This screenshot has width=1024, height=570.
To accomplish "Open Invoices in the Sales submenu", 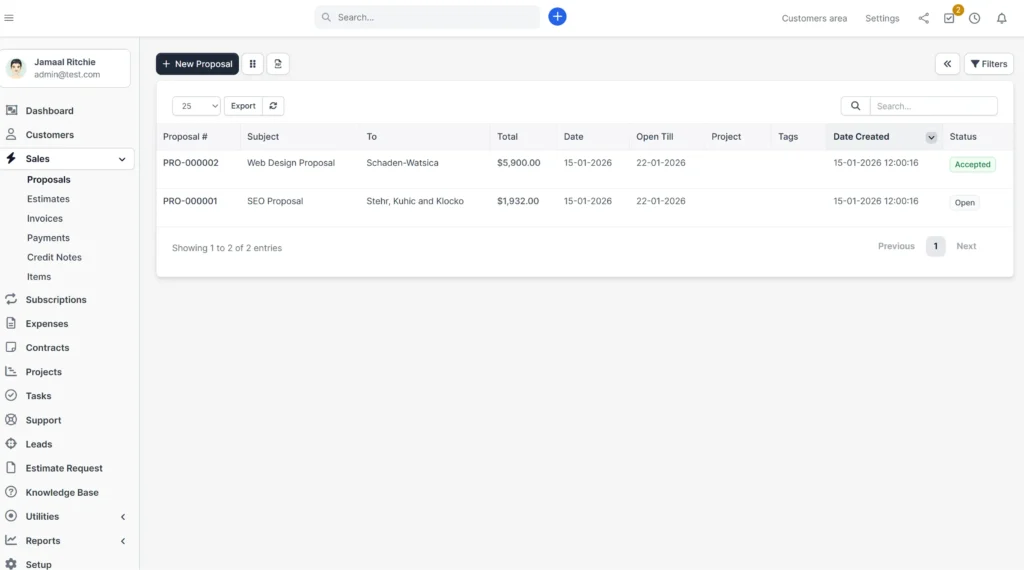I will [x=45, y=219].
